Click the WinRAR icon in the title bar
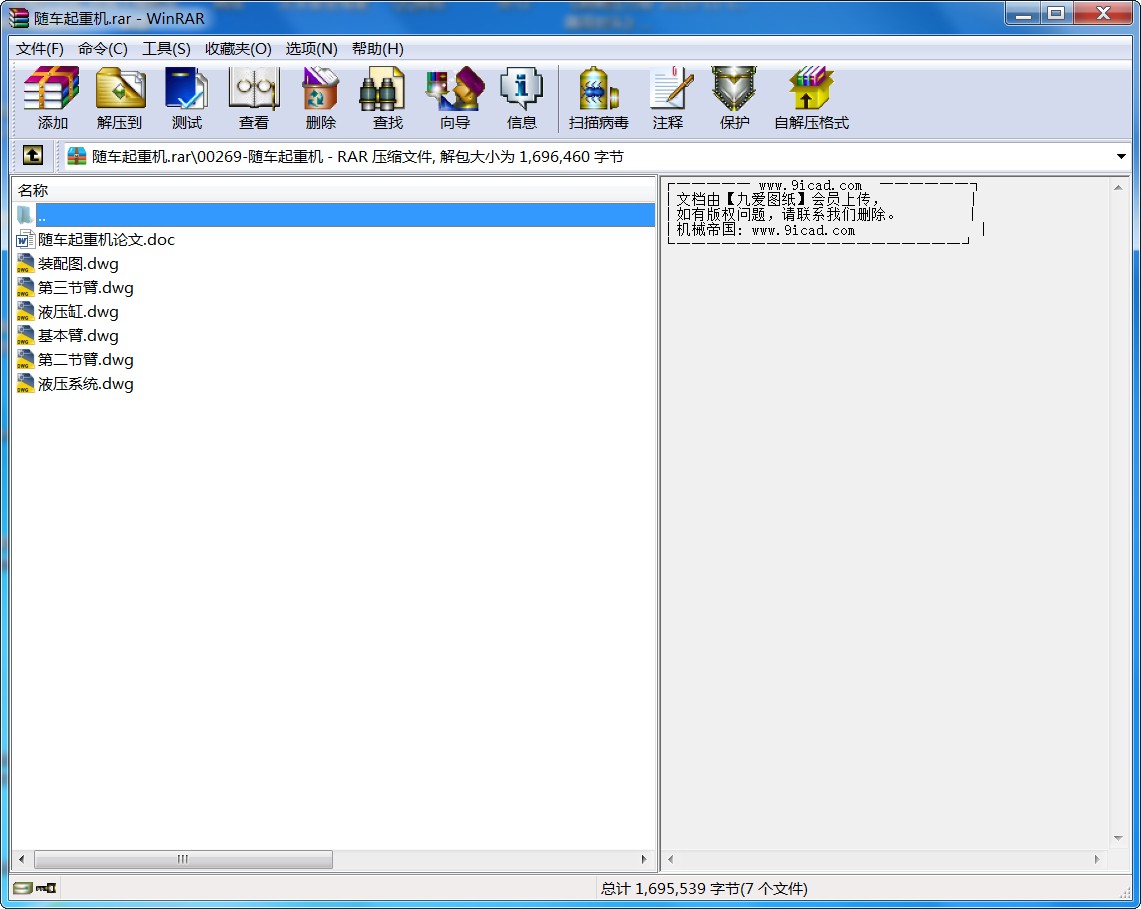The image size is (1141, 909). [19, 17]
